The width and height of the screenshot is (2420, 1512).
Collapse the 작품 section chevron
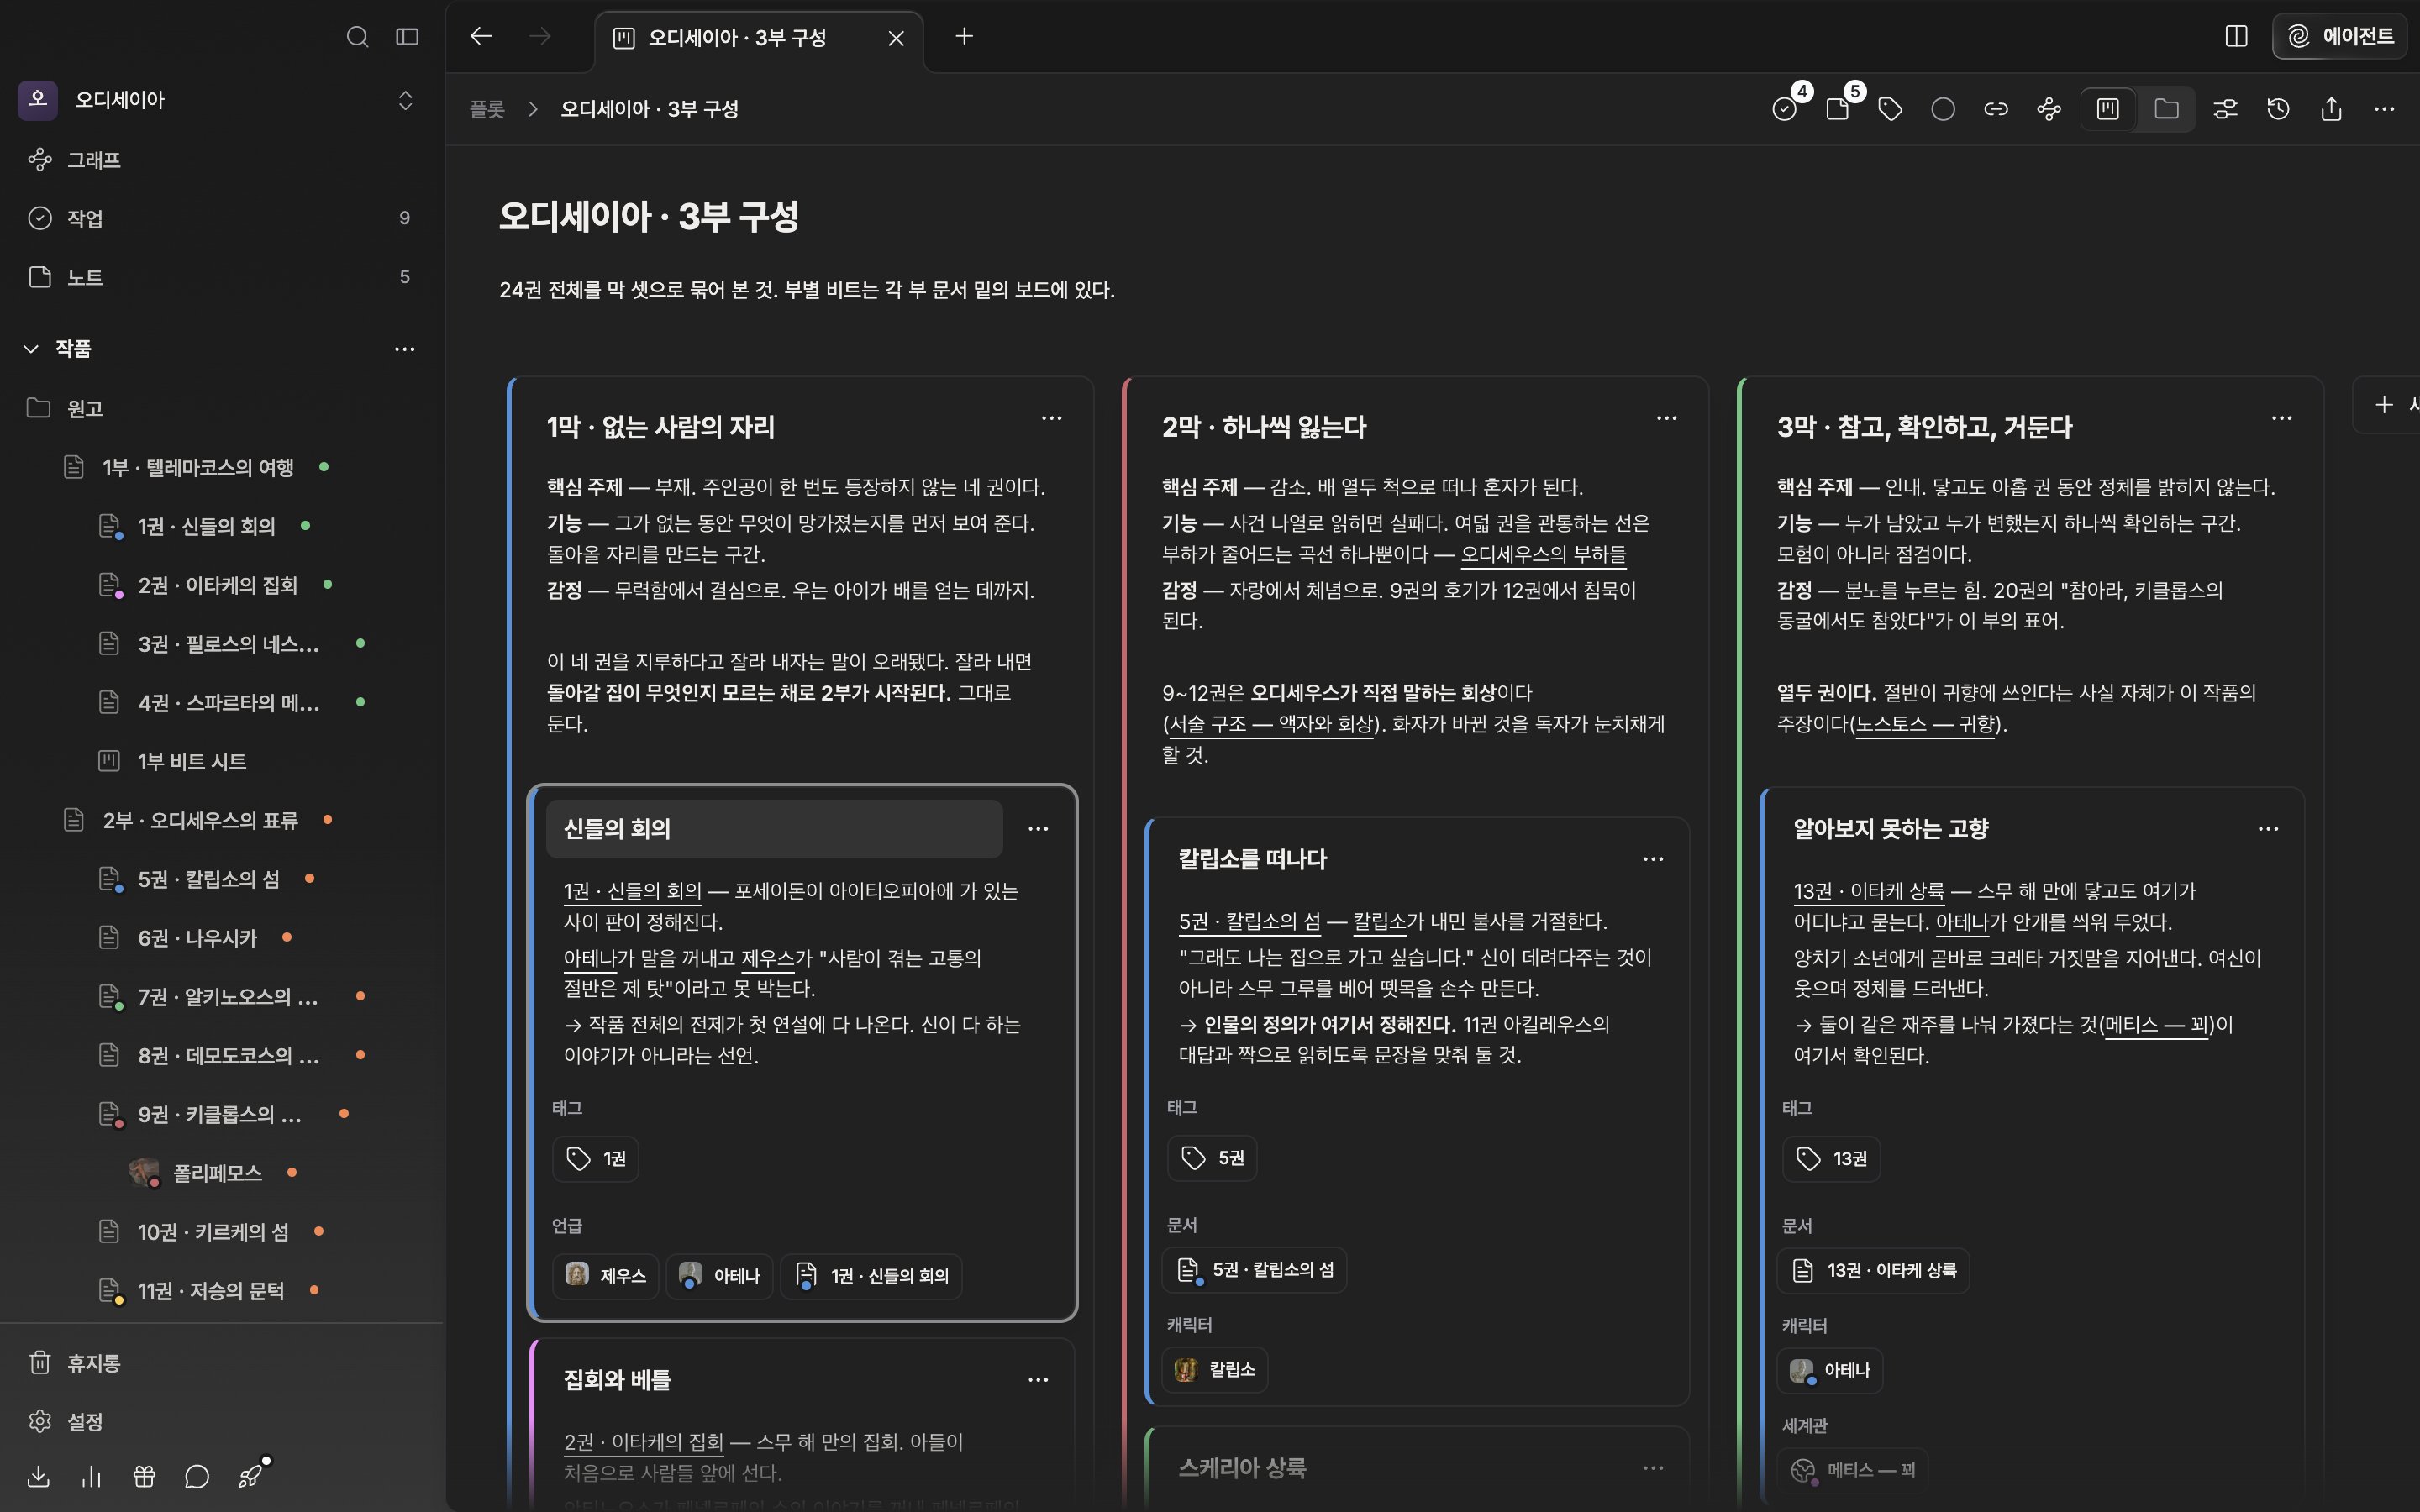[31, 348]
